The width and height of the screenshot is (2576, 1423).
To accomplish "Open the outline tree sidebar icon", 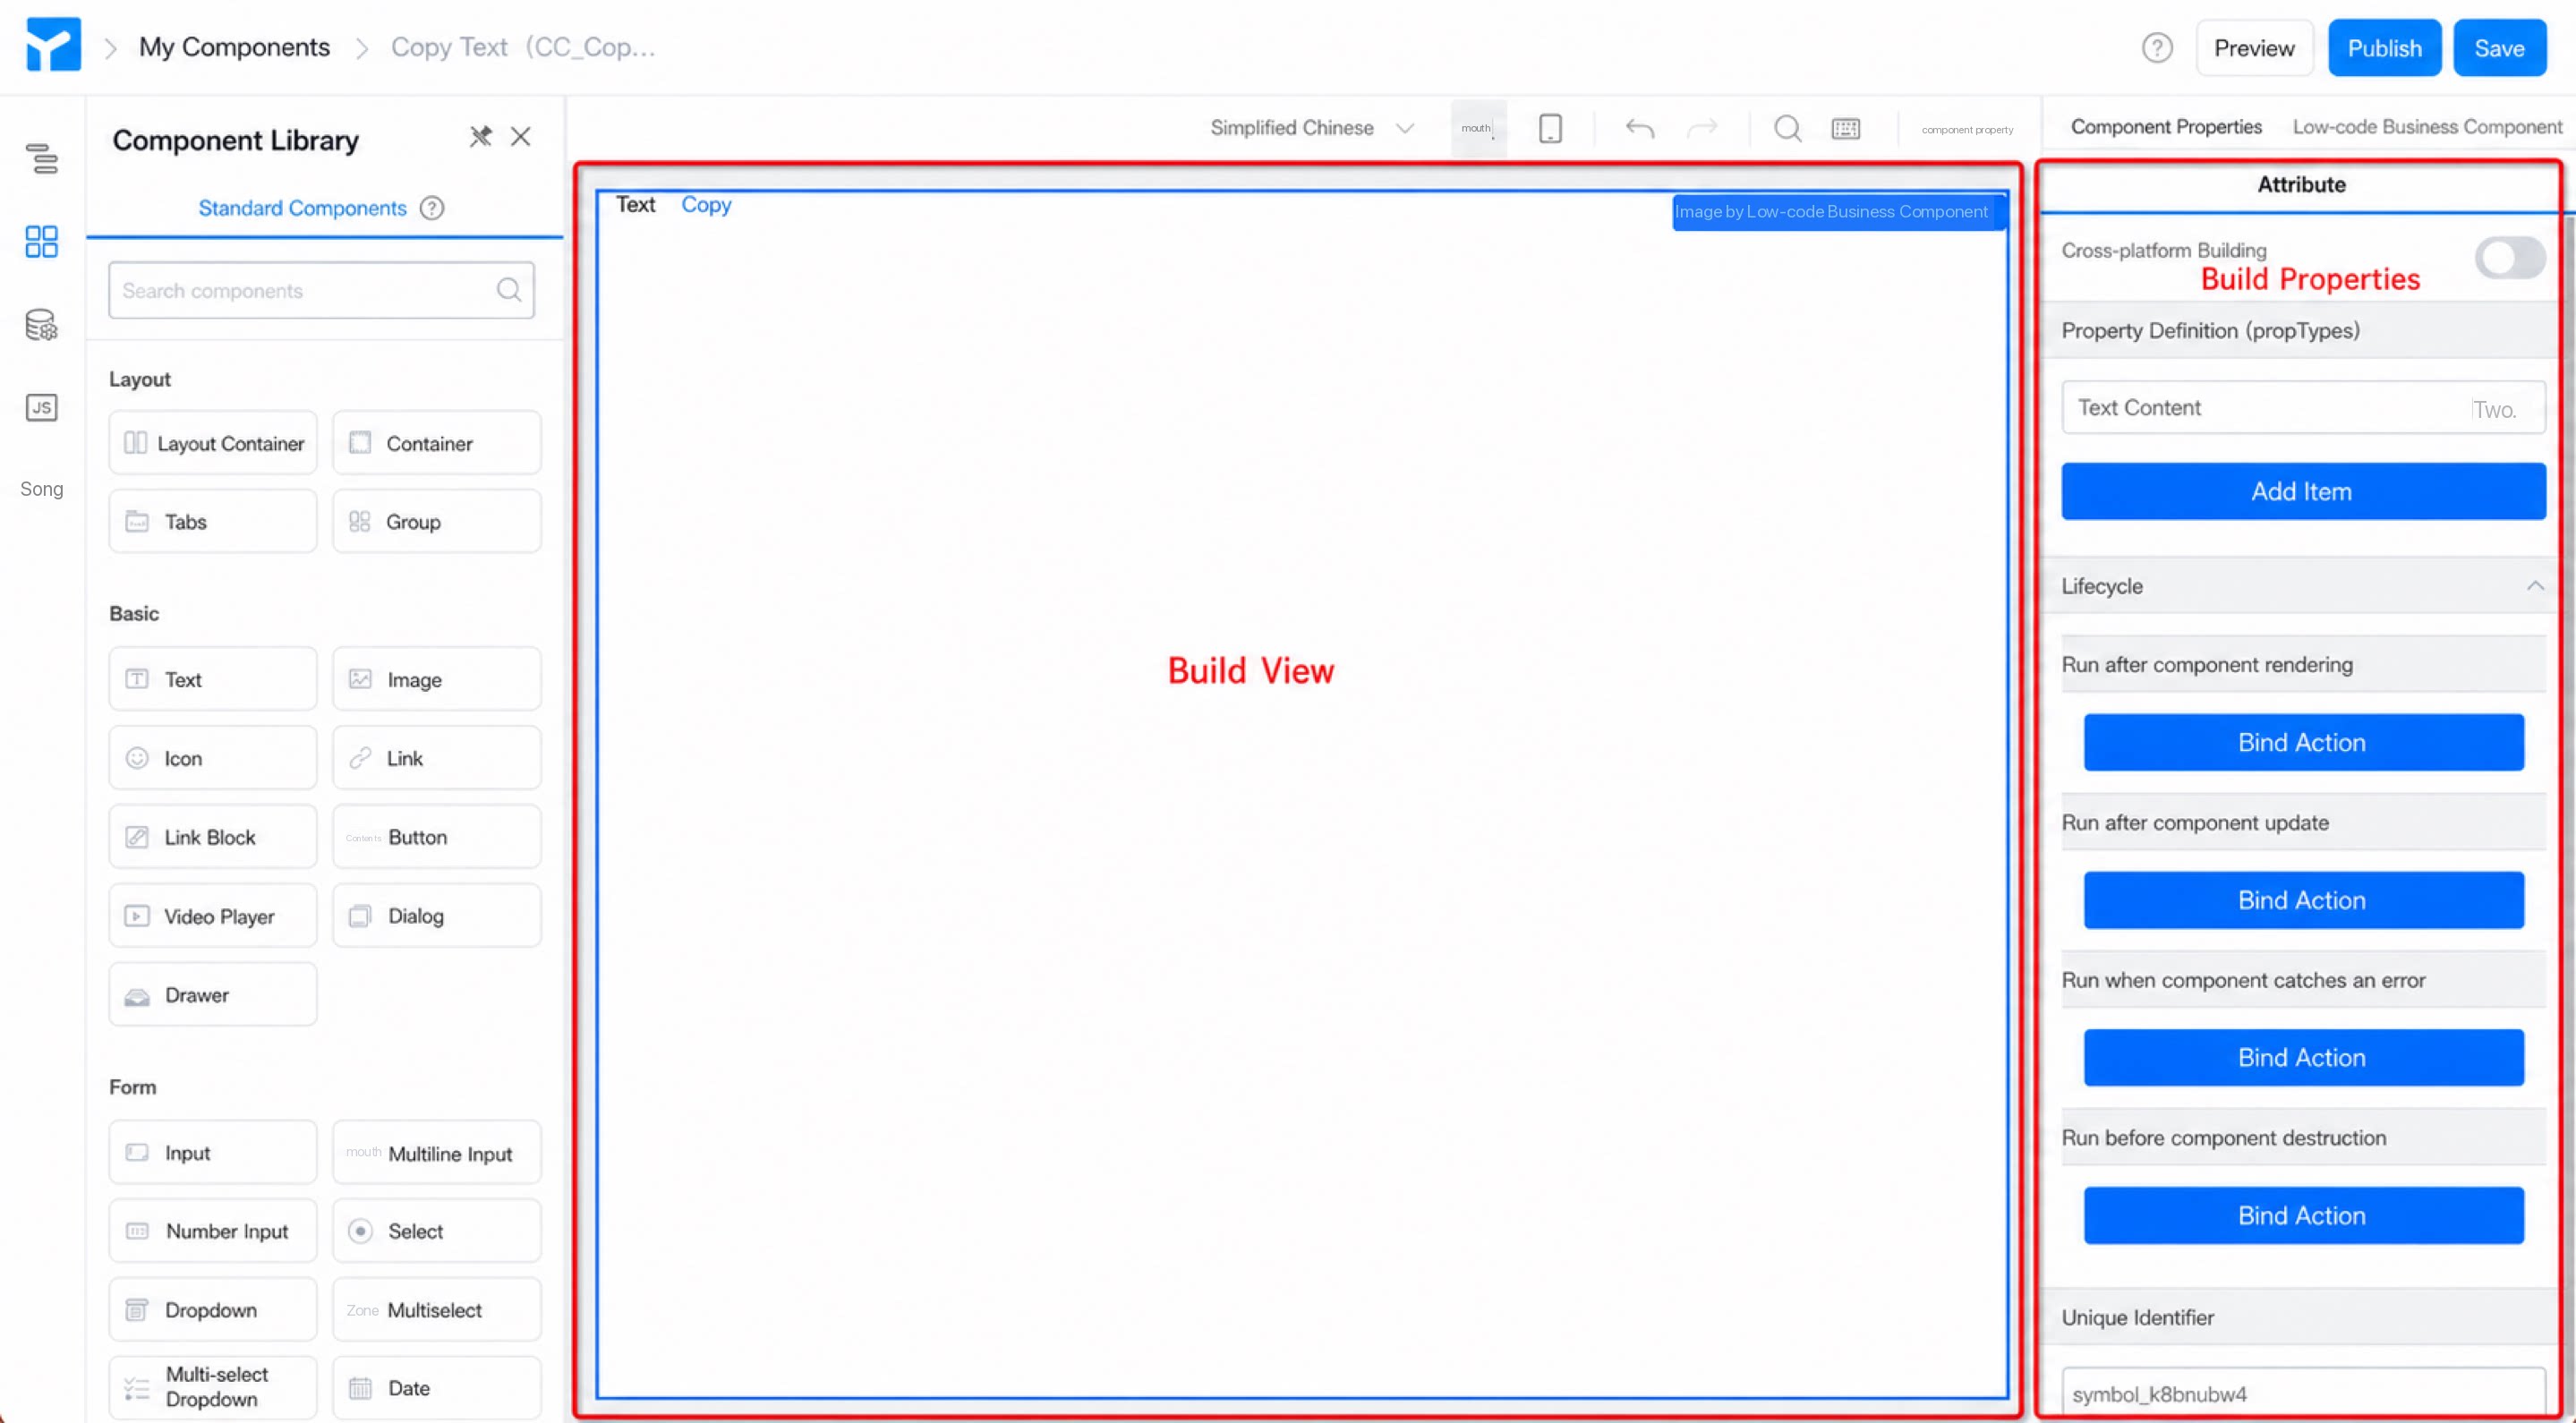I will tap(41, 158).
